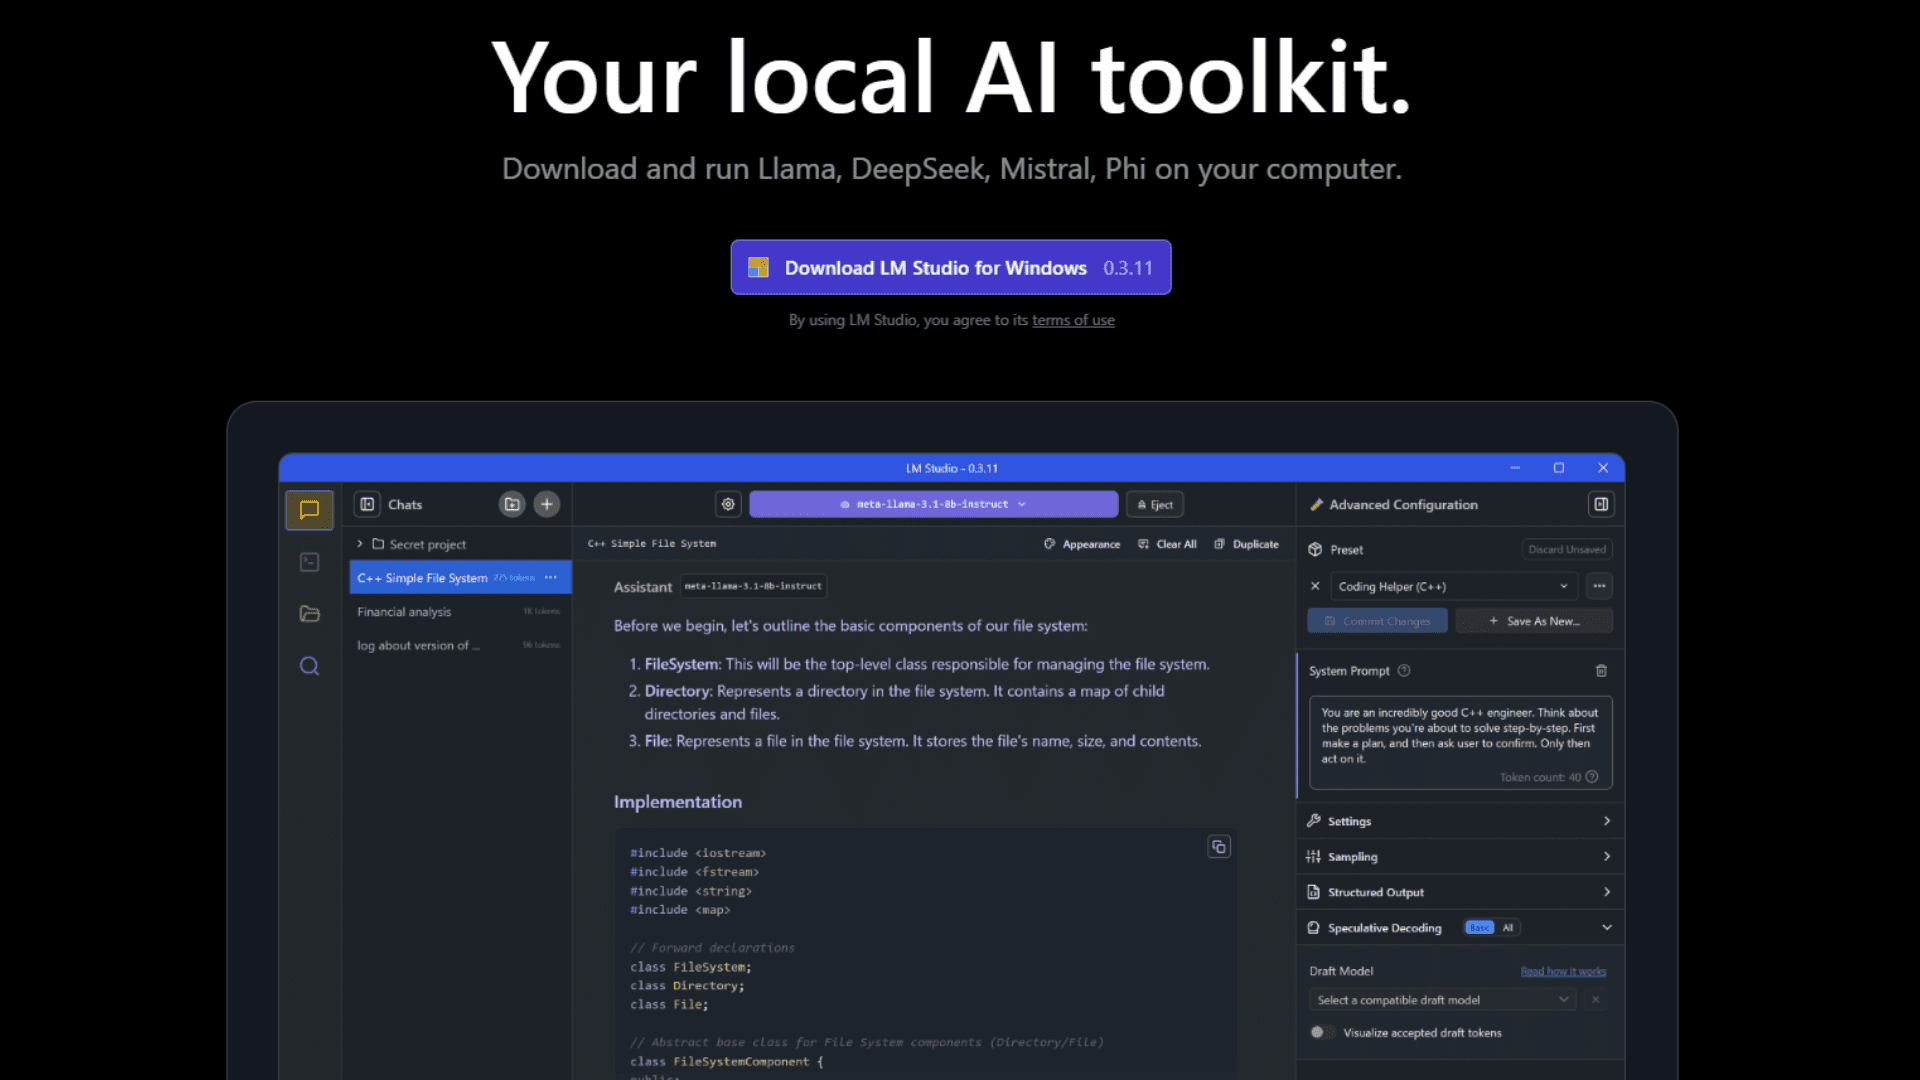Screen dimensions: 1920x1080
Task: Create a new chat folder
Action: pos(512,504)
